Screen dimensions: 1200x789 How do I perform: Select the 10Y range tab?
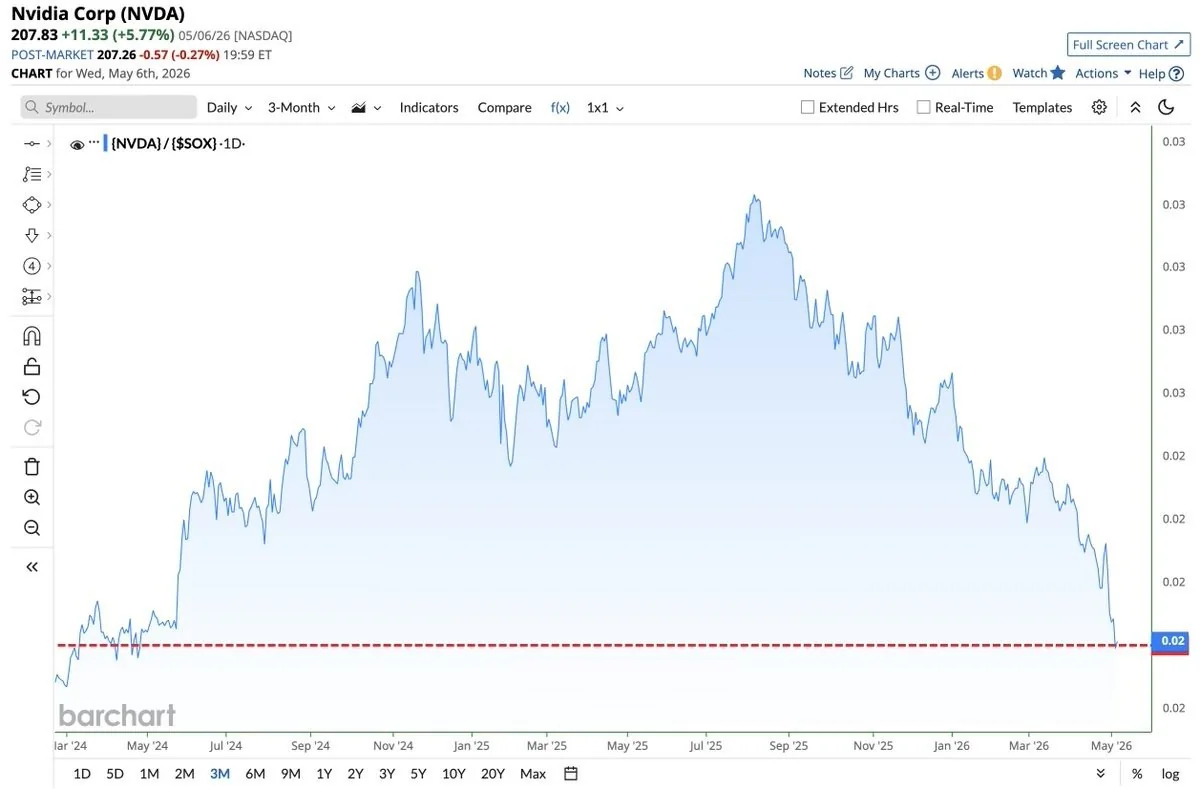click(453, 773)
